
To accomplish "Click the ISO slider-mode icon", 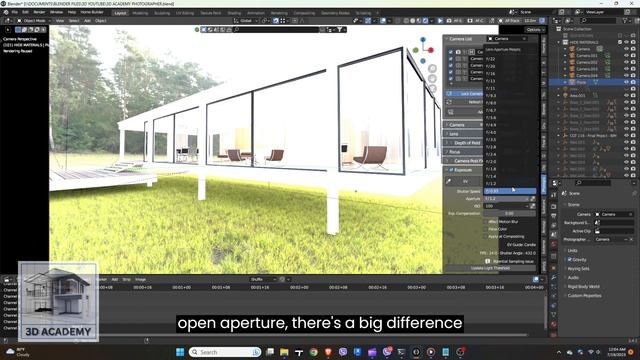I will coord(533,206).
